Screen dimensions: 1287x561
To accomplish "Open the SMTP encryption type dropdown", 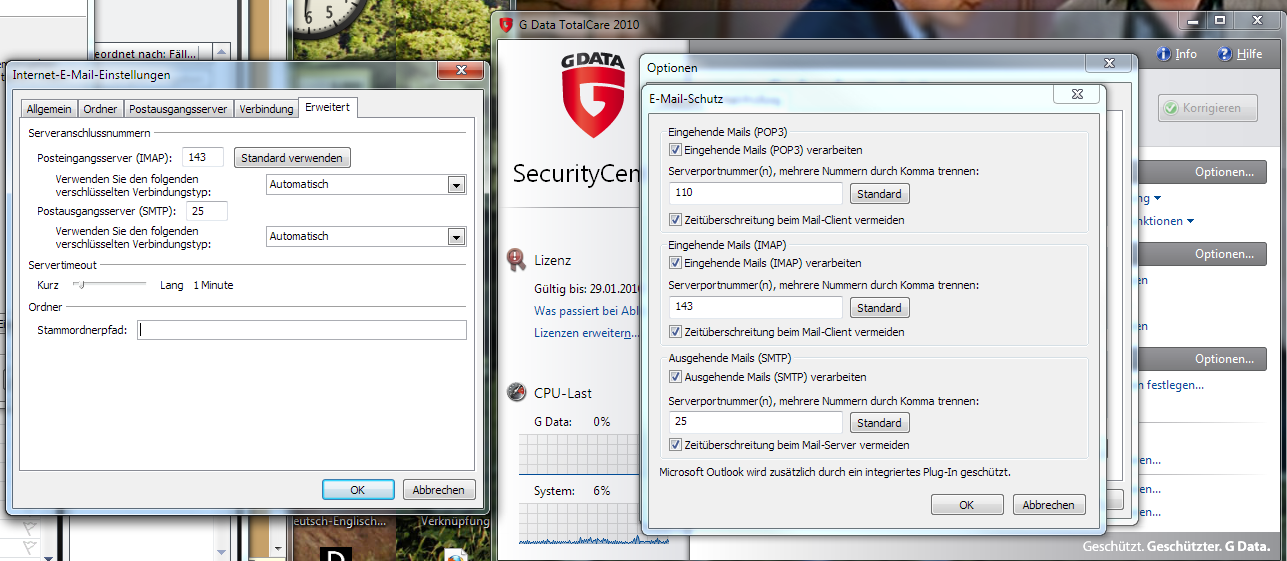I will 457,237.
